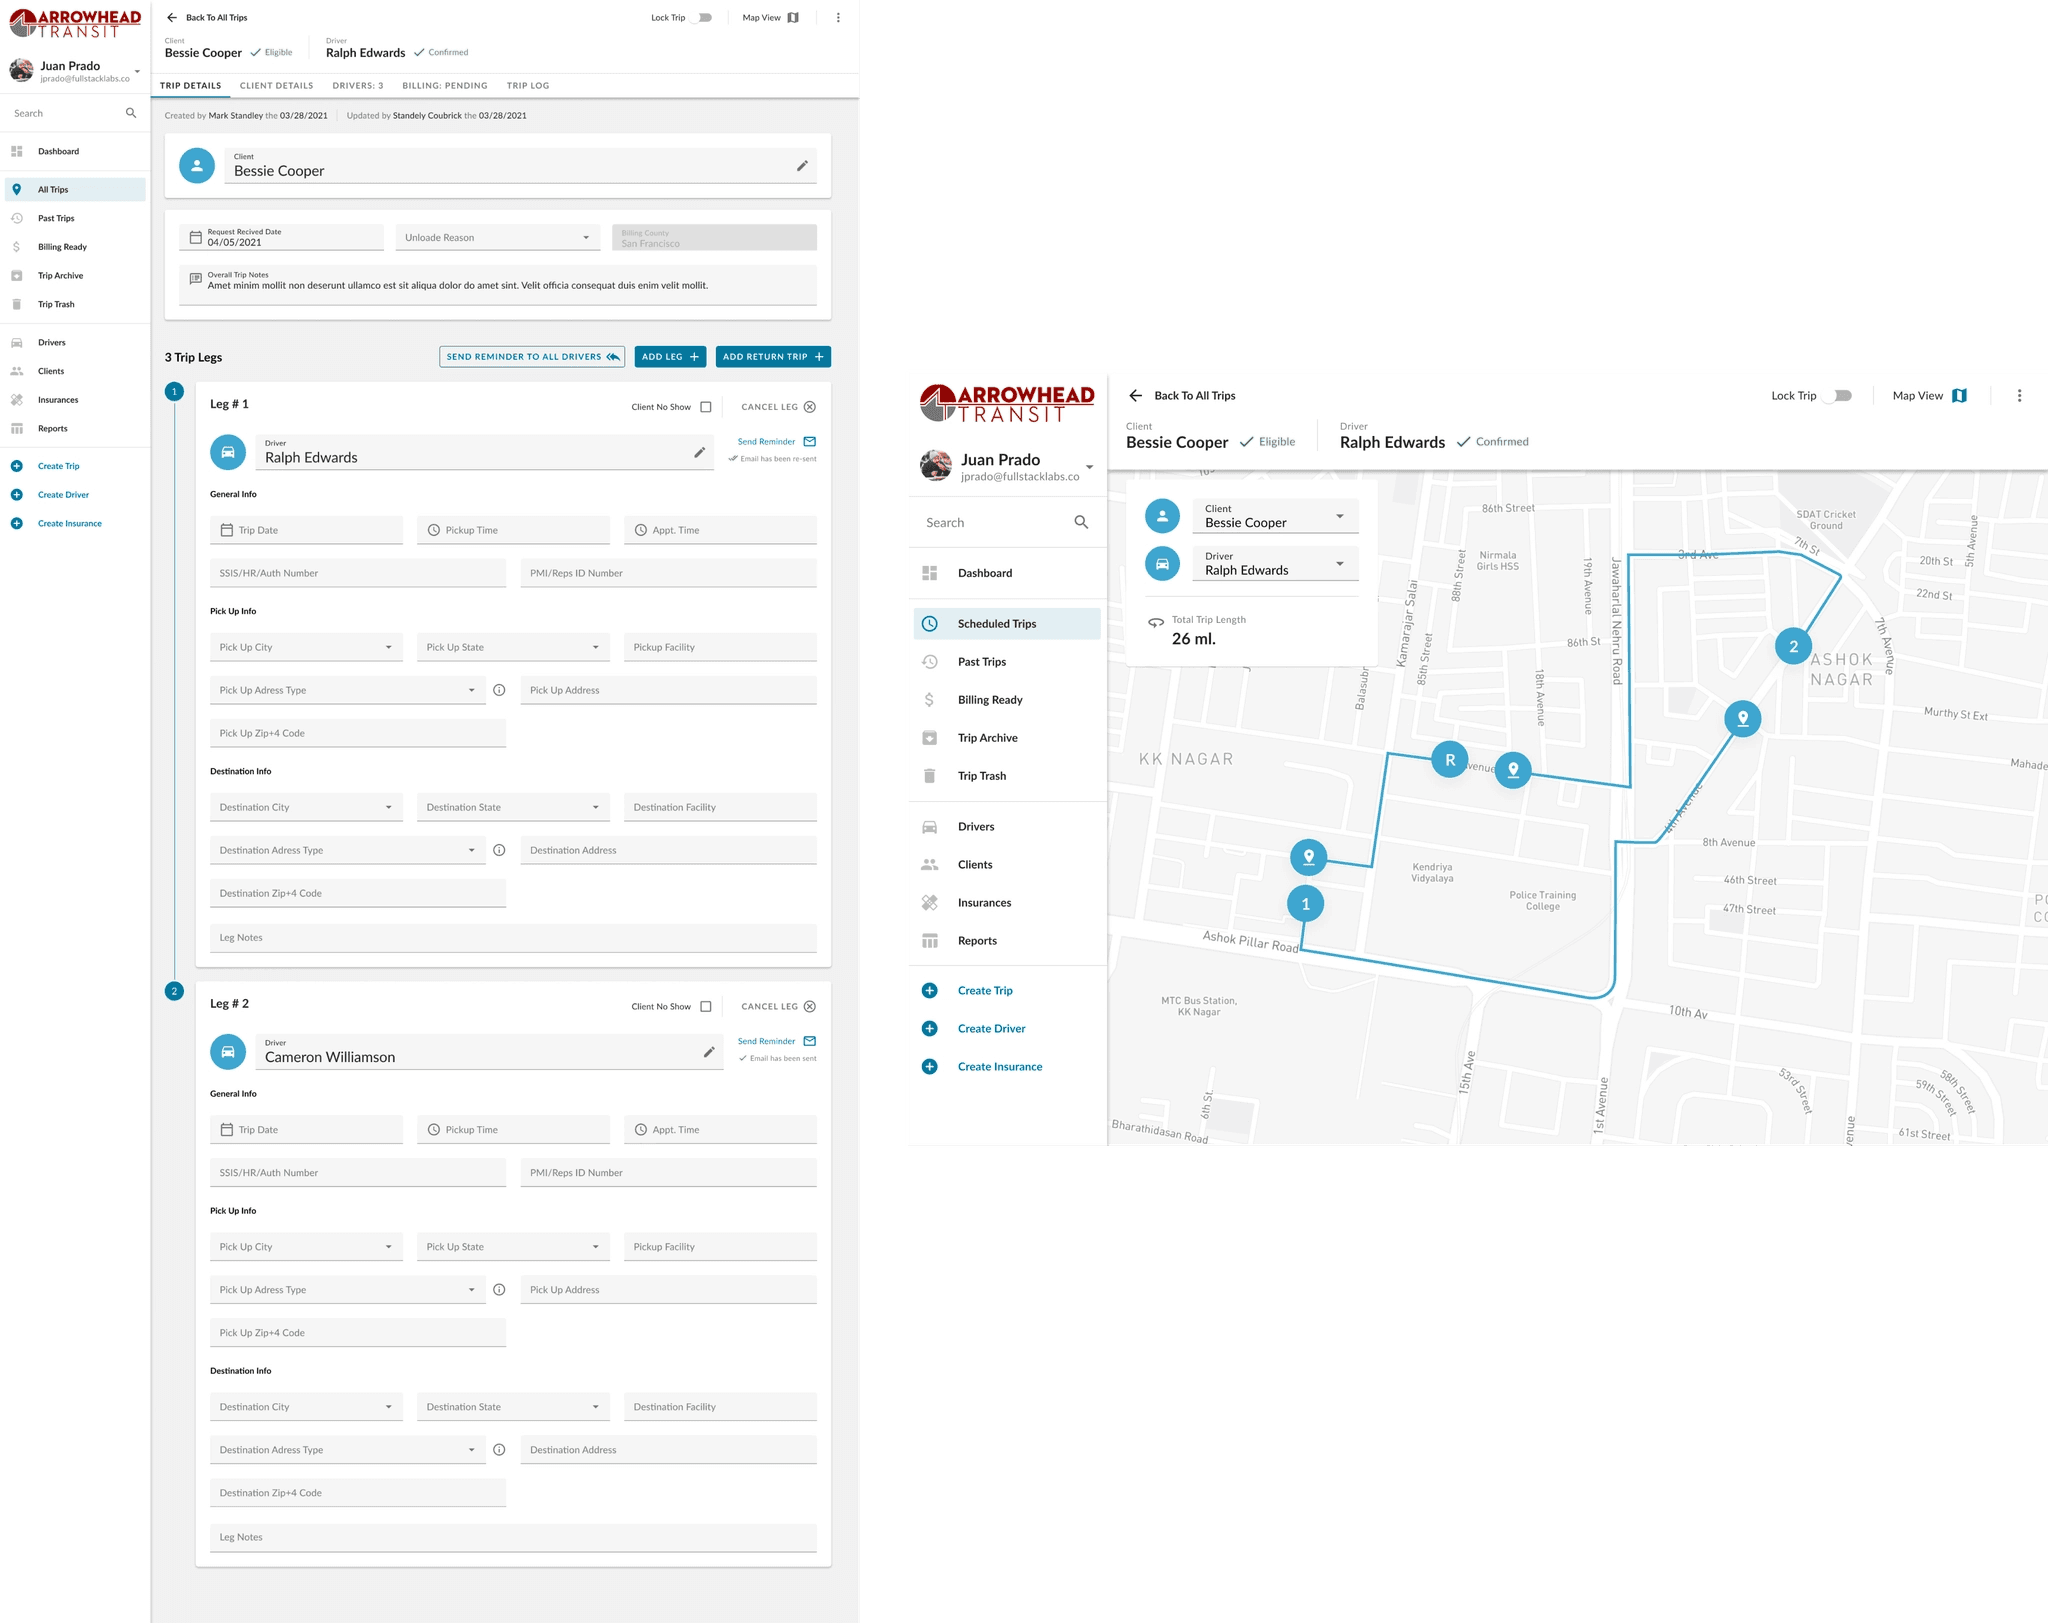
Task: Click Create Insurance link in right sidebar
Action: (999, 1067)
